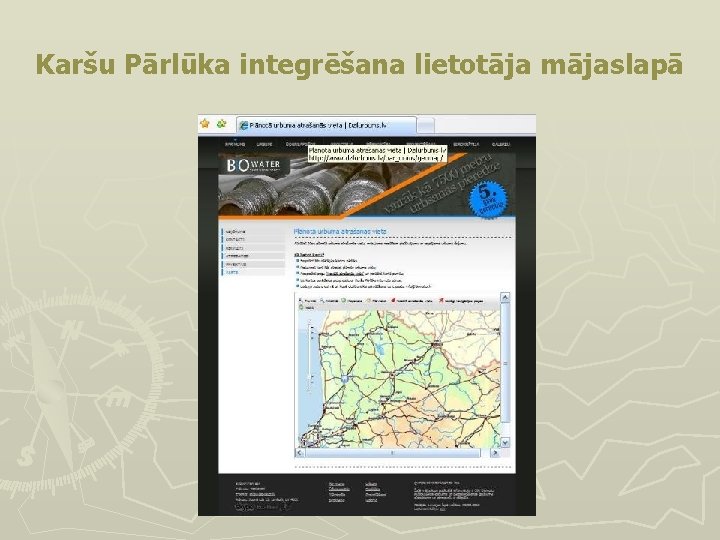Screen dimensions: 720x540
Task: Click the map frame's scroll-down arrow
Action: (x=505, y=442)
